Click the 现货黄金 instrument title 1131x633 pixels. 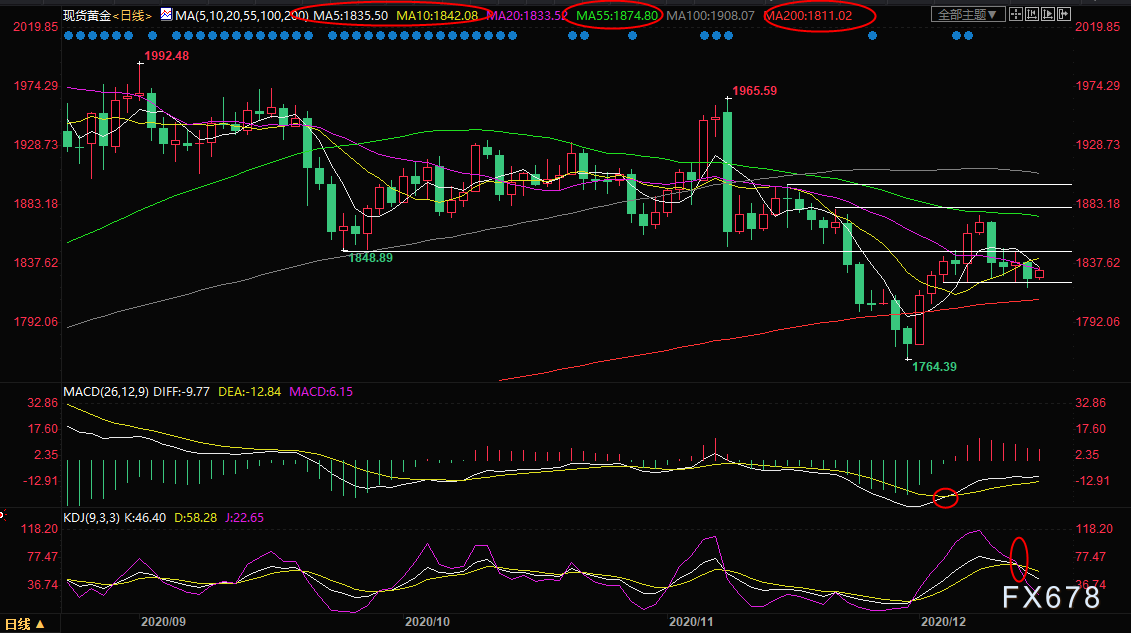pos(86,16)
